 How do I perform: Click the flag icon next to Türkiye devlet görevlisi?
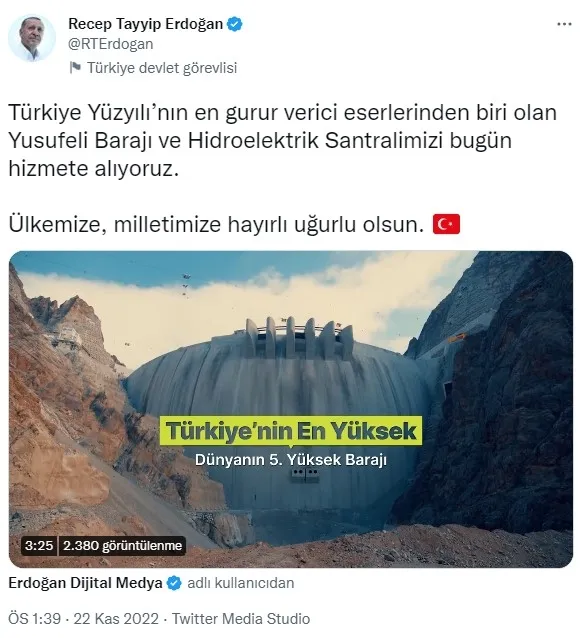click(75, 68)
